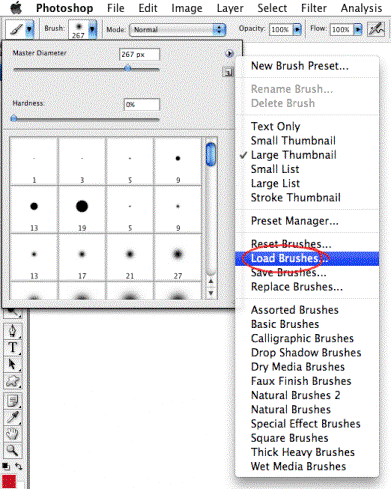
Task: Select the Path Selection arrow tool
Action: click(12, 364)
